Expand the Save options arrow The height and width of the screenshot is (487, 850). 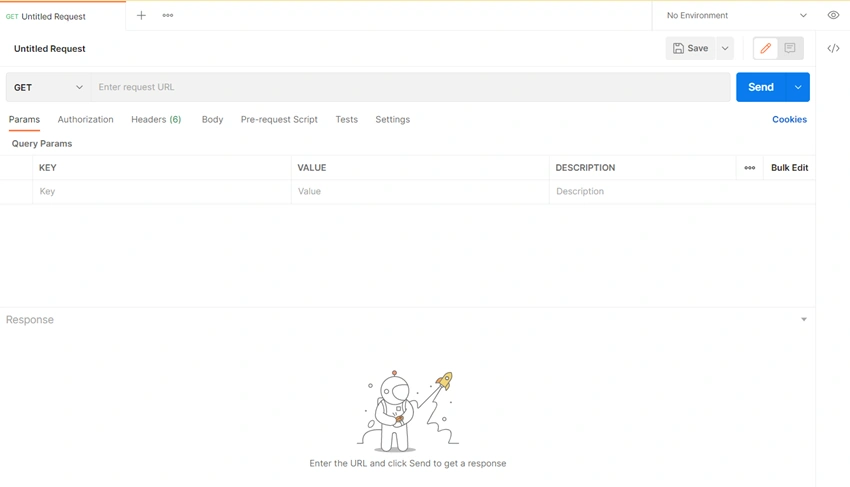(x=725, y=48)
